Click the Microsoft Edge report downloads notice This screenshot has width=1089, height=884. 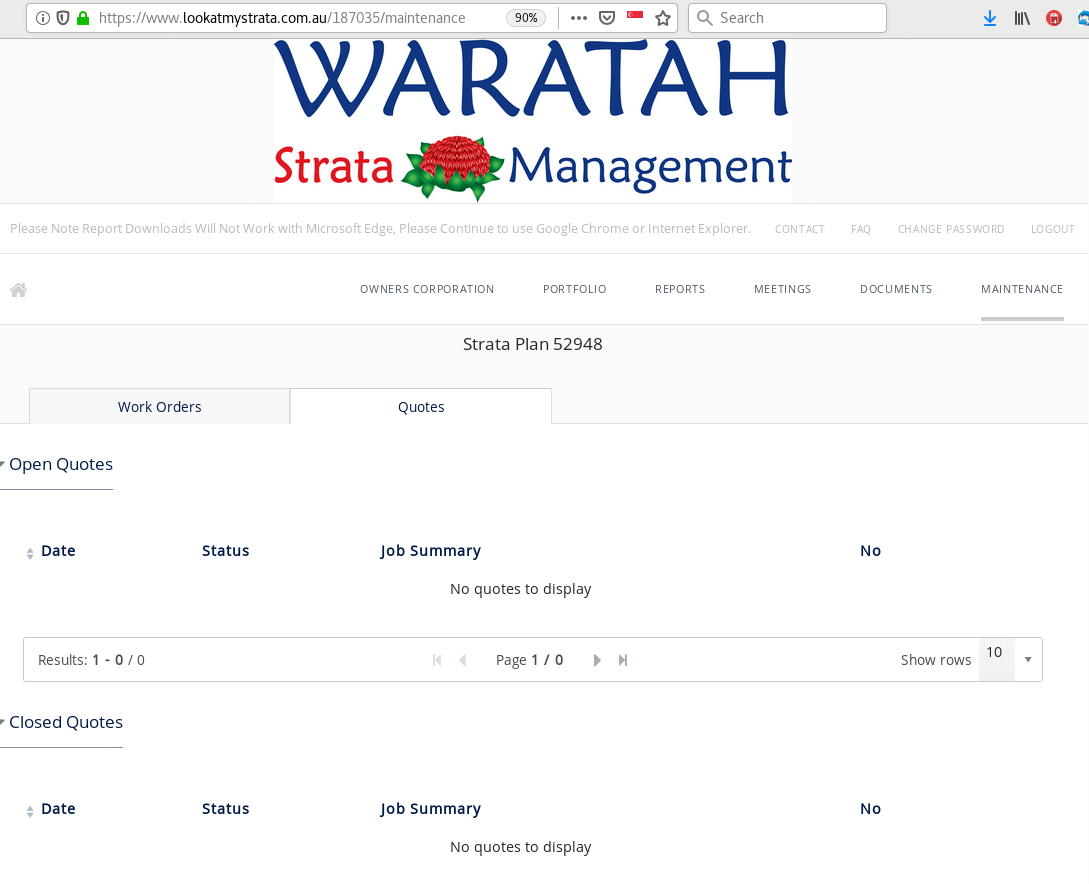(x=381, y=228)
